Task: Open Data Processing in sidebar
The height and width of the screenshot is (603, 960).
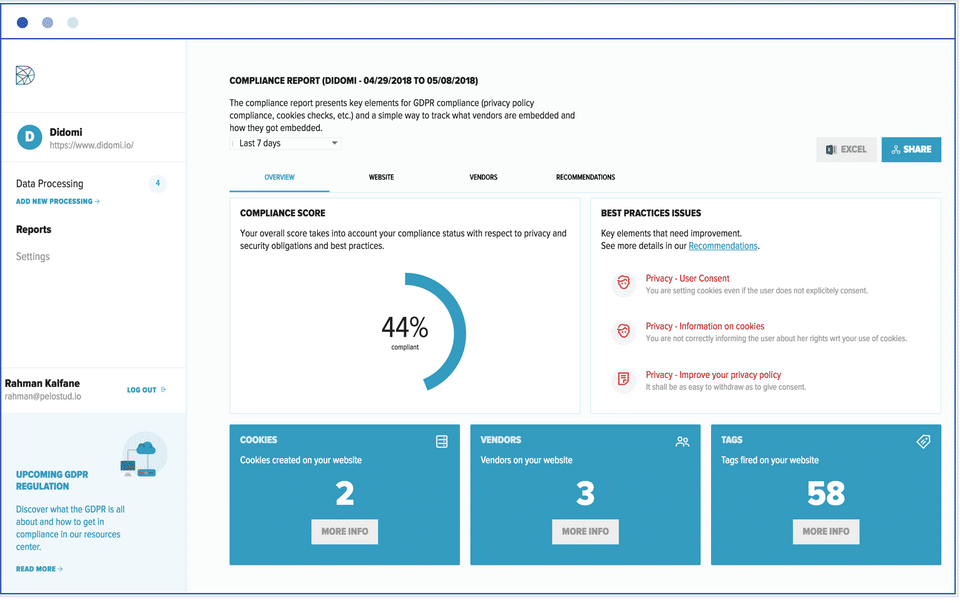Action: coord(50,184)
